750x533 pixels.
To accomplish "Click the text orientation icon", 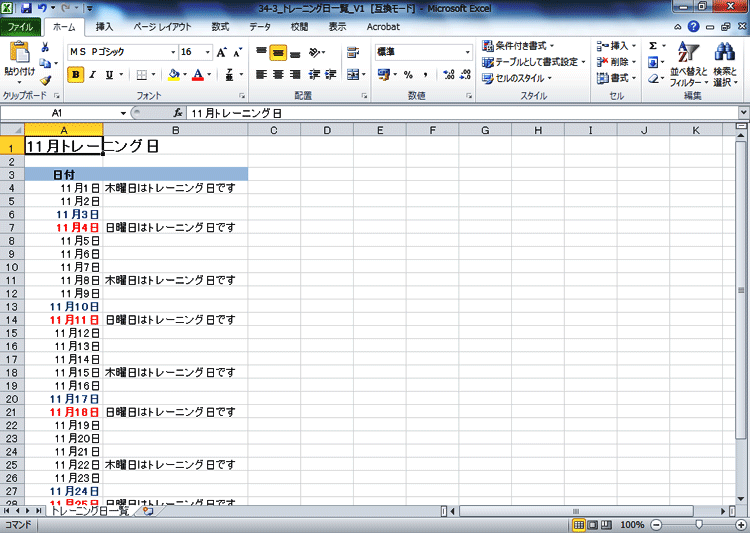I will click(x=316, y=52).
